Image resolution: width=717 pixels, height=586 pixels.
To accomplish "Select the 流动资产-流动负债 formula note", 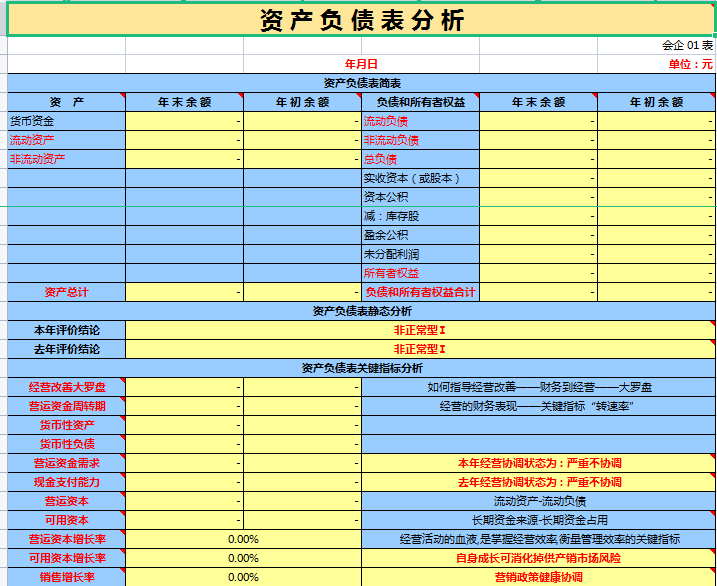I will pyautogui.click(x=539, y=501).
